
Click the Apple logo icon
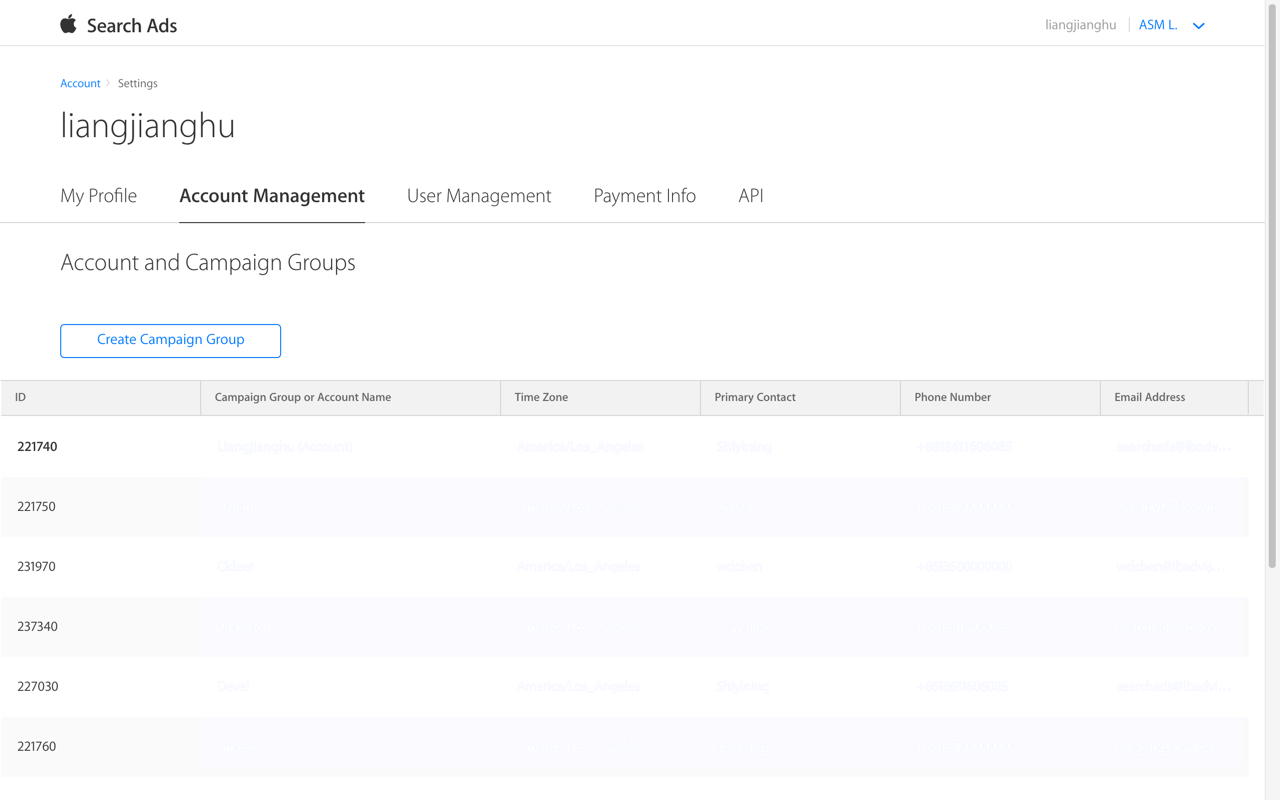pyautogui.click(x=68, y=24)
